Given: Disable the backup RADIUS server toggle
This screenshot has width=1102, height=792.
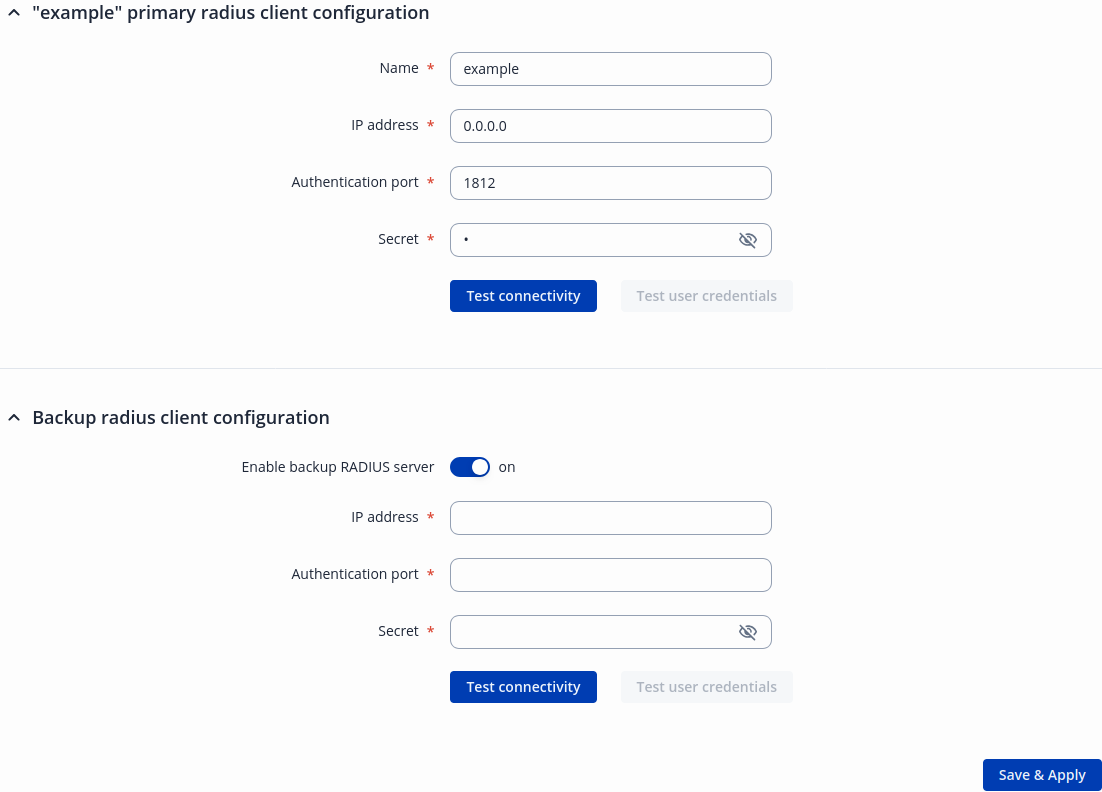Looking at the screenshot, I should [470, 467].
